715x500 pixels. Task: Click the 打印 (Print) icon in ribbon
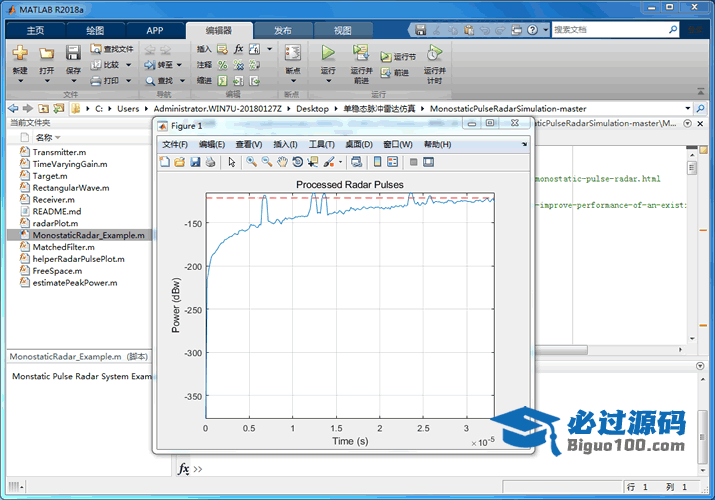point(95,81)
